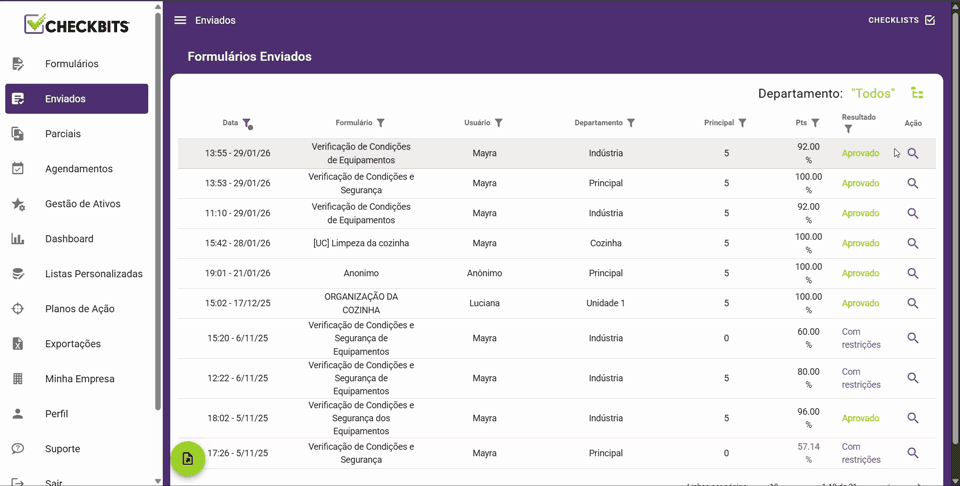This screenshot has height=486, width=960.
Task: Open the Resultado column filter
Action: tap(848, 129)
